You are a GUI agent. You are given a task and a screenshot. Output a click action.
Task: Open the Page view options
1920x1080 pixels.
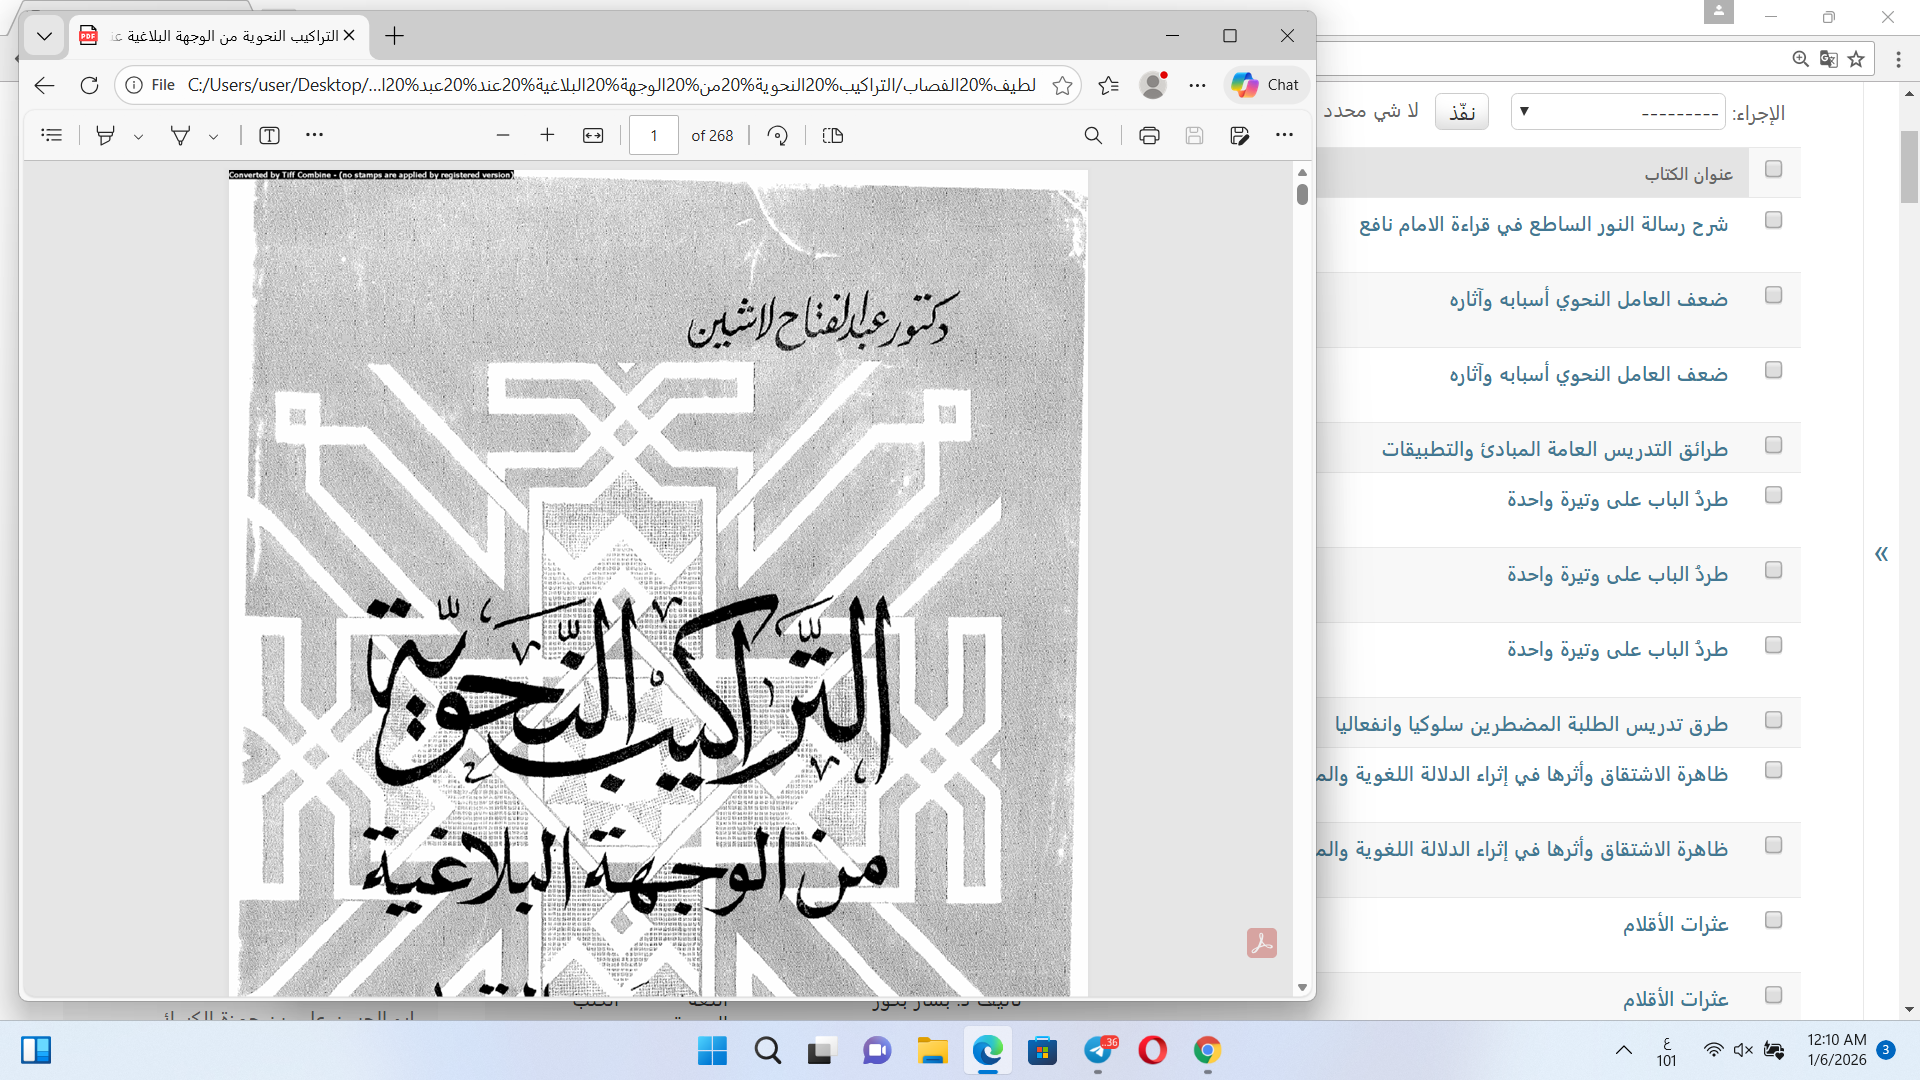tap(833, 135)
